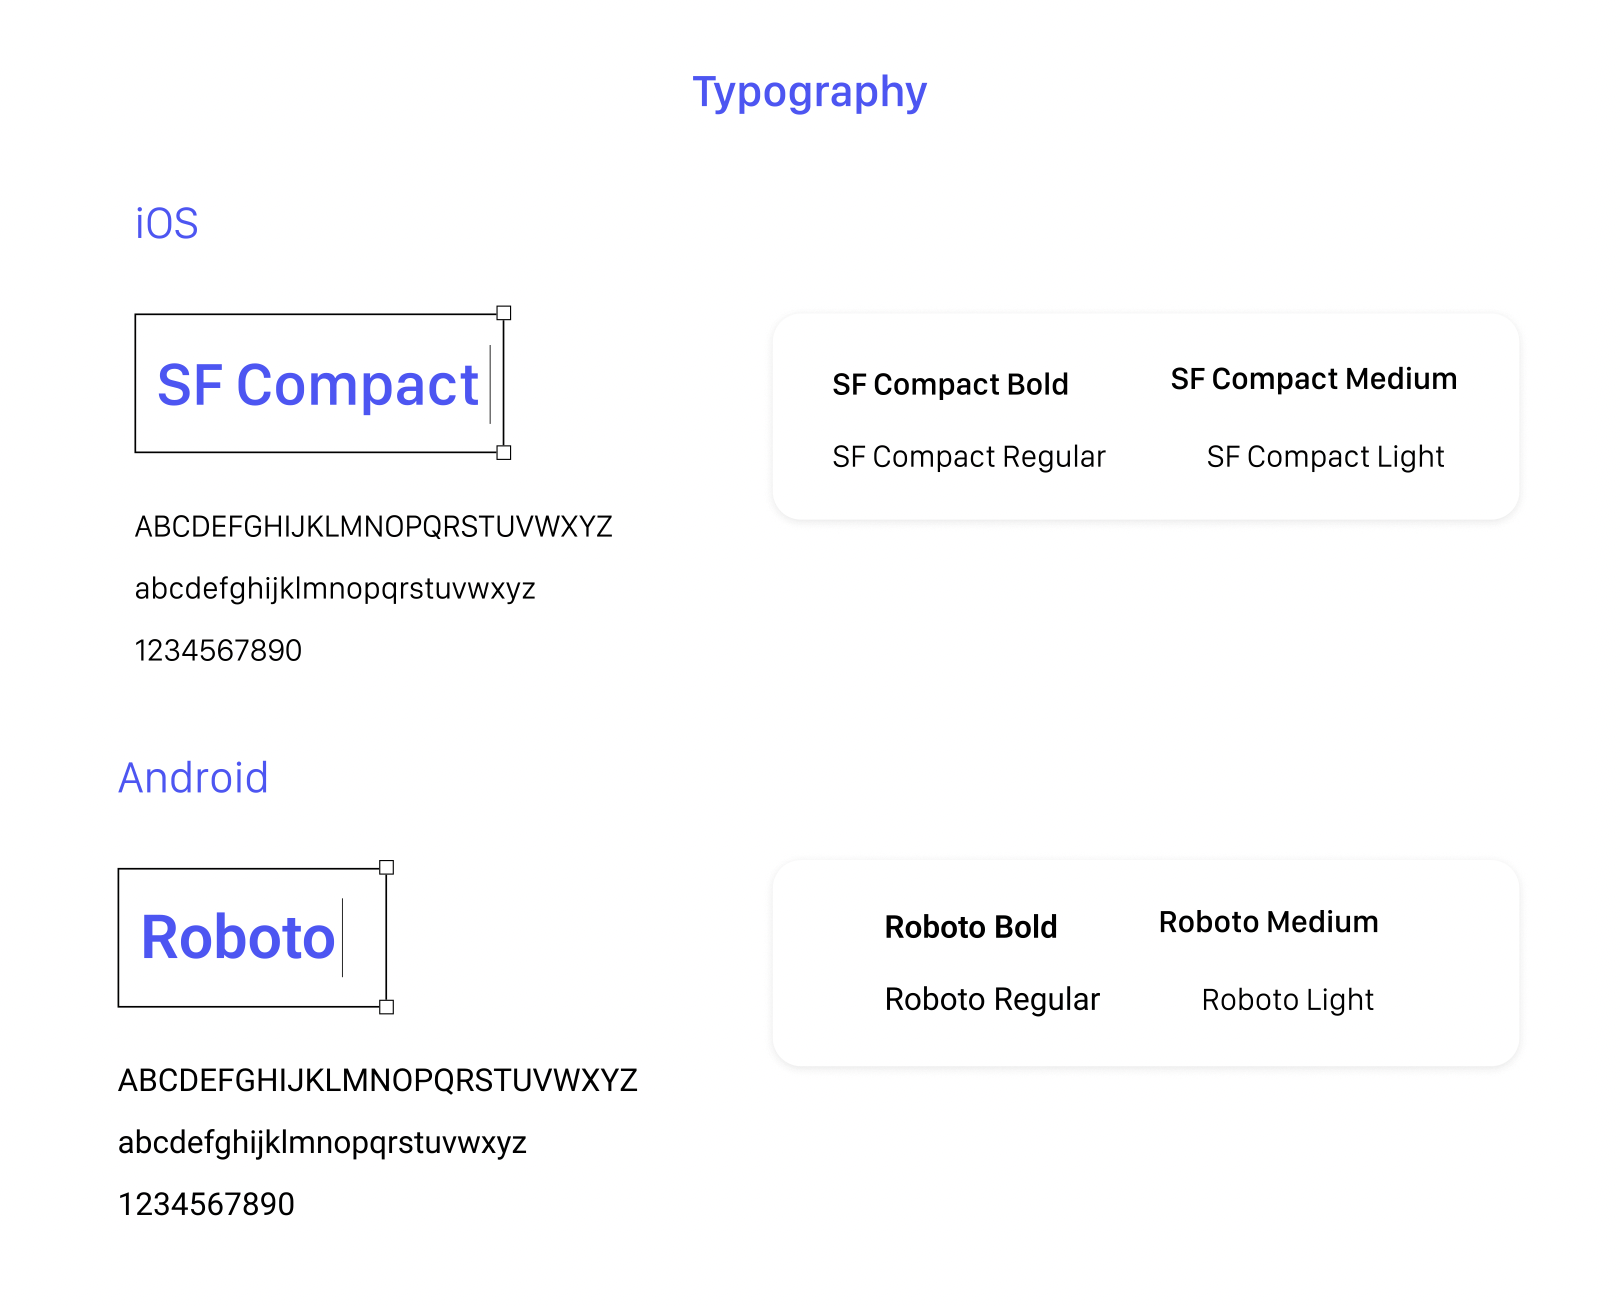Select the digits line under SF Compact
Viewport: 1620px width, 1306px height.
click(x=218, y=651)
